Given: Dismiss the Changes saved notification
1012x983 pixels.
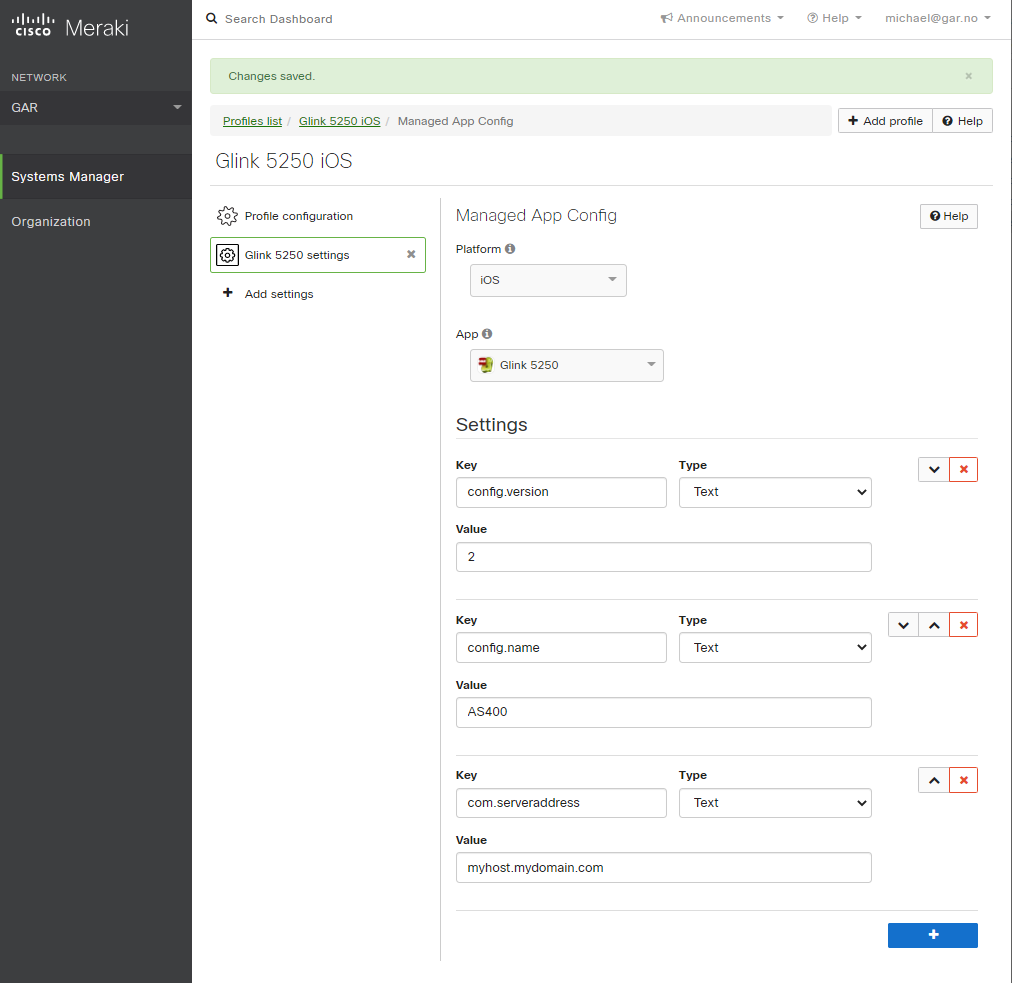Looking at the screenshot, I should pos(968,76).
